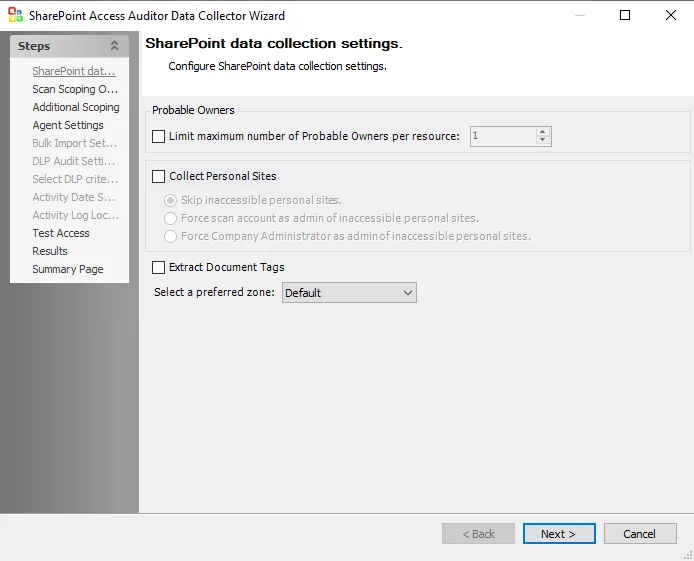Check Collect Personal Sites
Viewport: 694px width, 561px height.
point(158,177)
